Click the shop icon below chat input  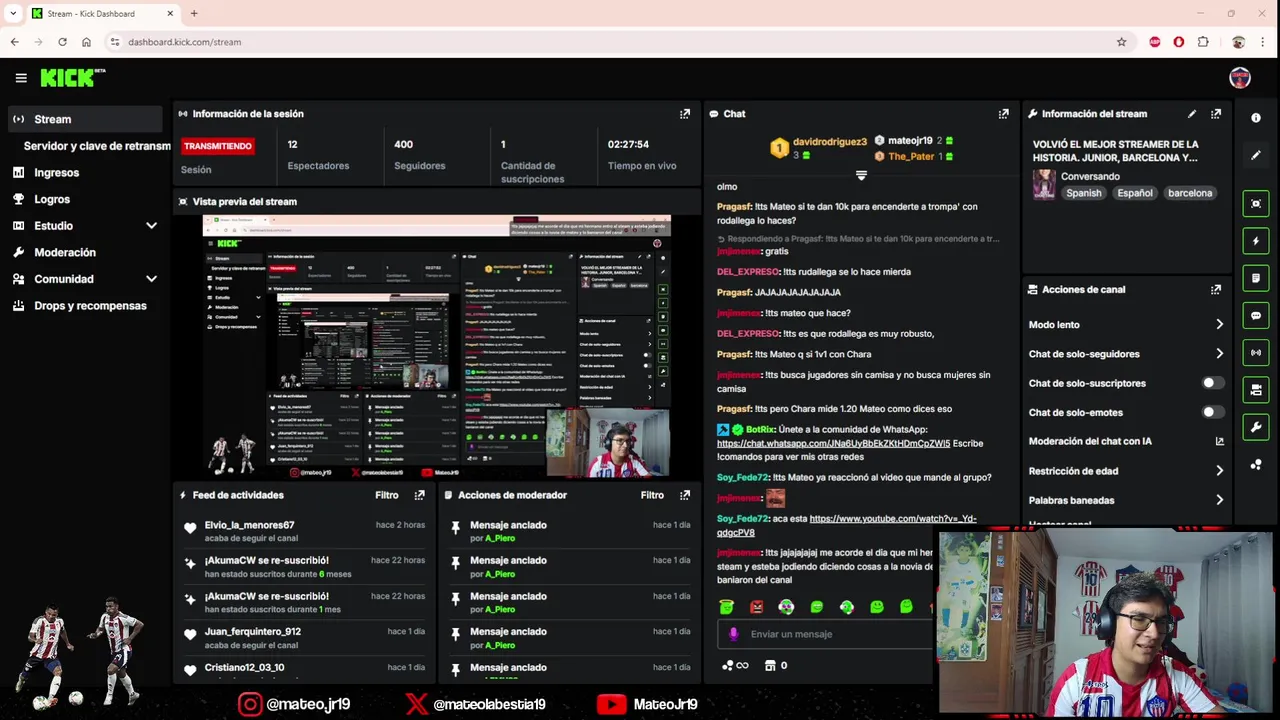click(x=770, y=665)
